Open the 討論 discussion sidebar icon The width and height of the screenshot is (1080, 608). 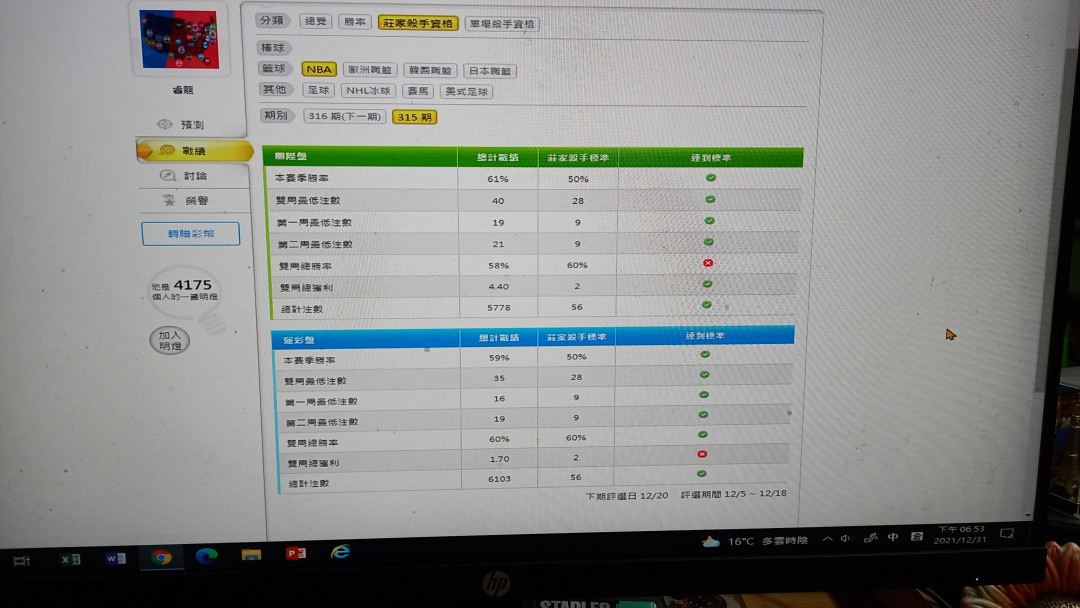point(168,176)
